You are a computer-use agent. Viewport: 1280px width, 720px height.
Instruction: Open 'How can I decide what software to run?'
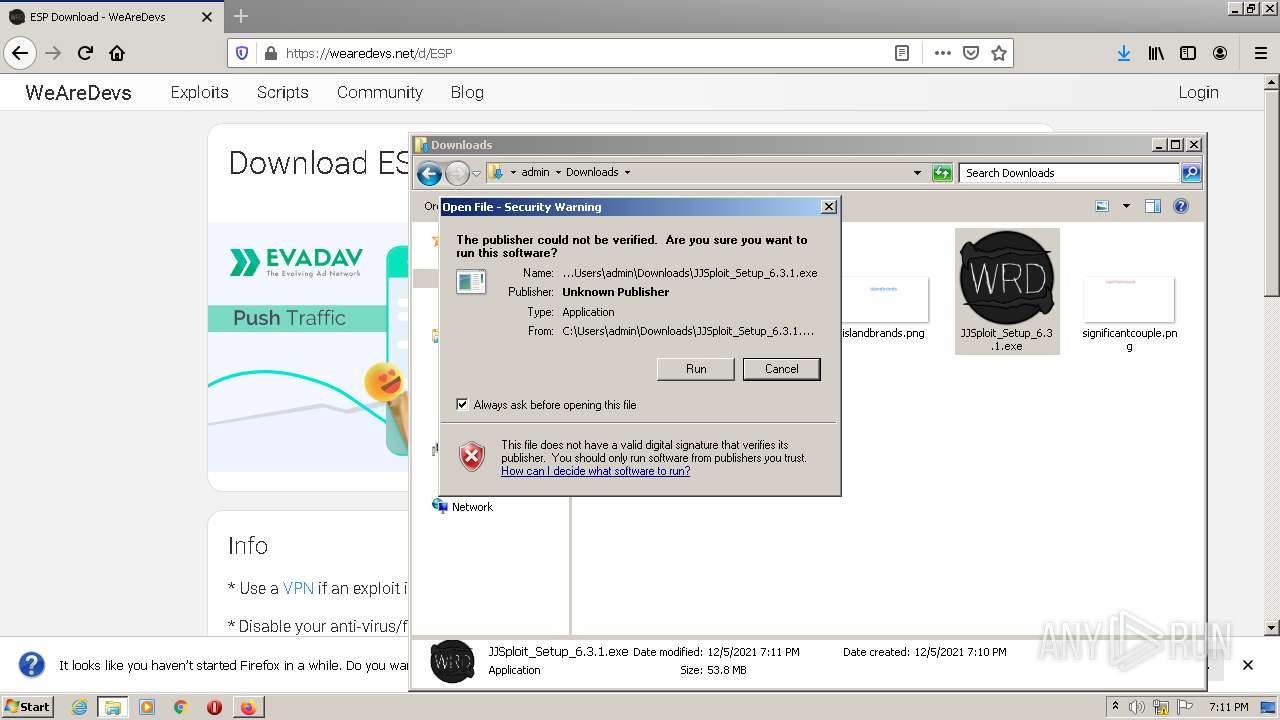pyautogui.click(x=595, y=471)
